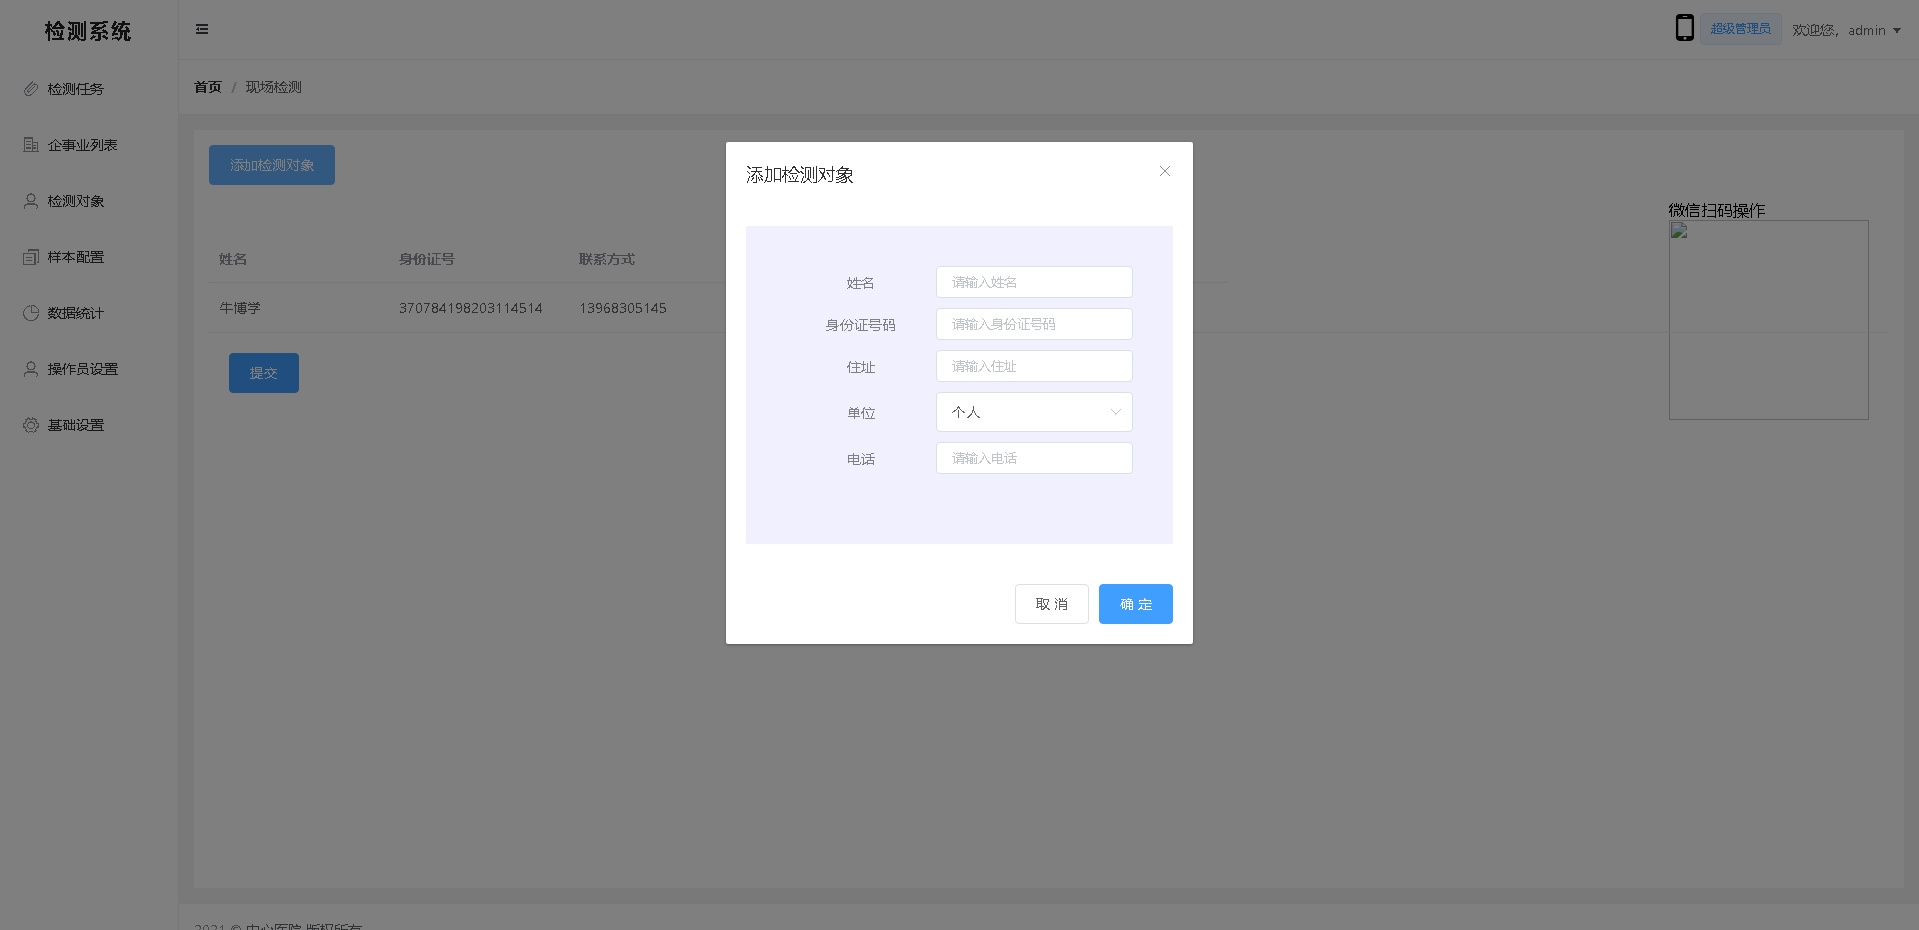Click the 取消 cancel button
The height and width of the screenshot is (930, 1919).
1051,604
